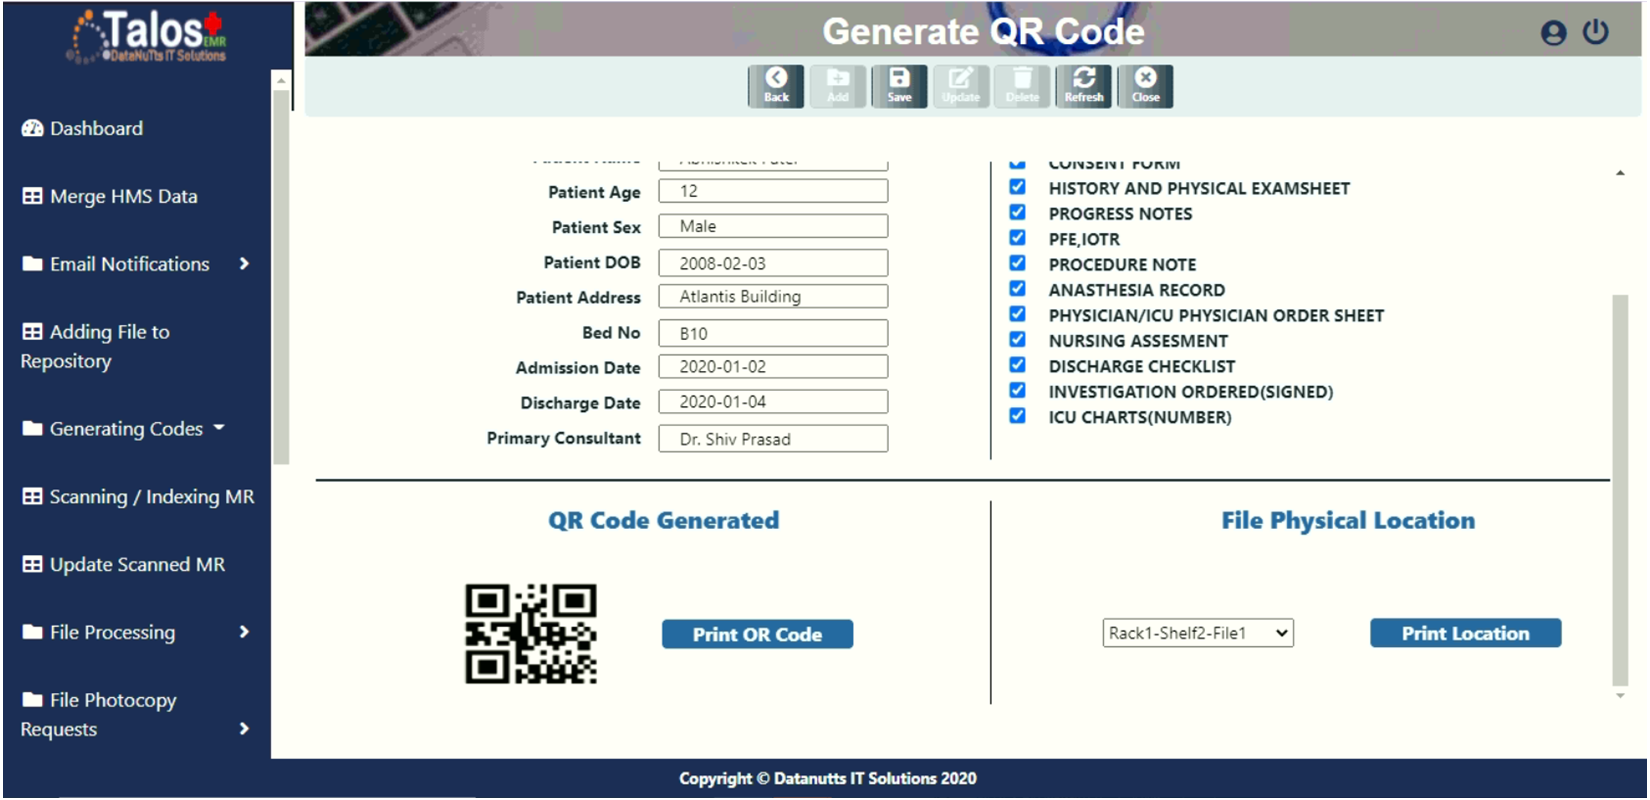This screenshot has height=800, width=1650.
Task: Click the power logout icon
Action: point(1596,32)
